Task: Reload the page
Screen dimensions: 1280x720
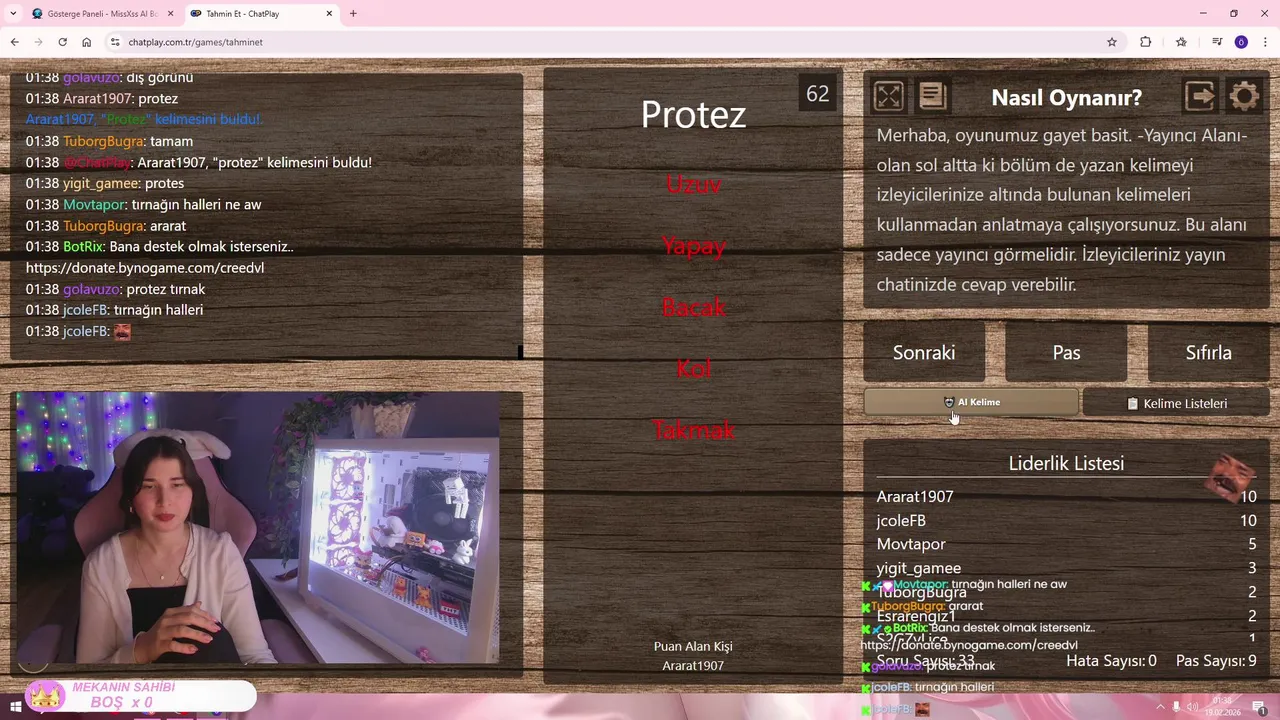Action: (x=62, y=42)
